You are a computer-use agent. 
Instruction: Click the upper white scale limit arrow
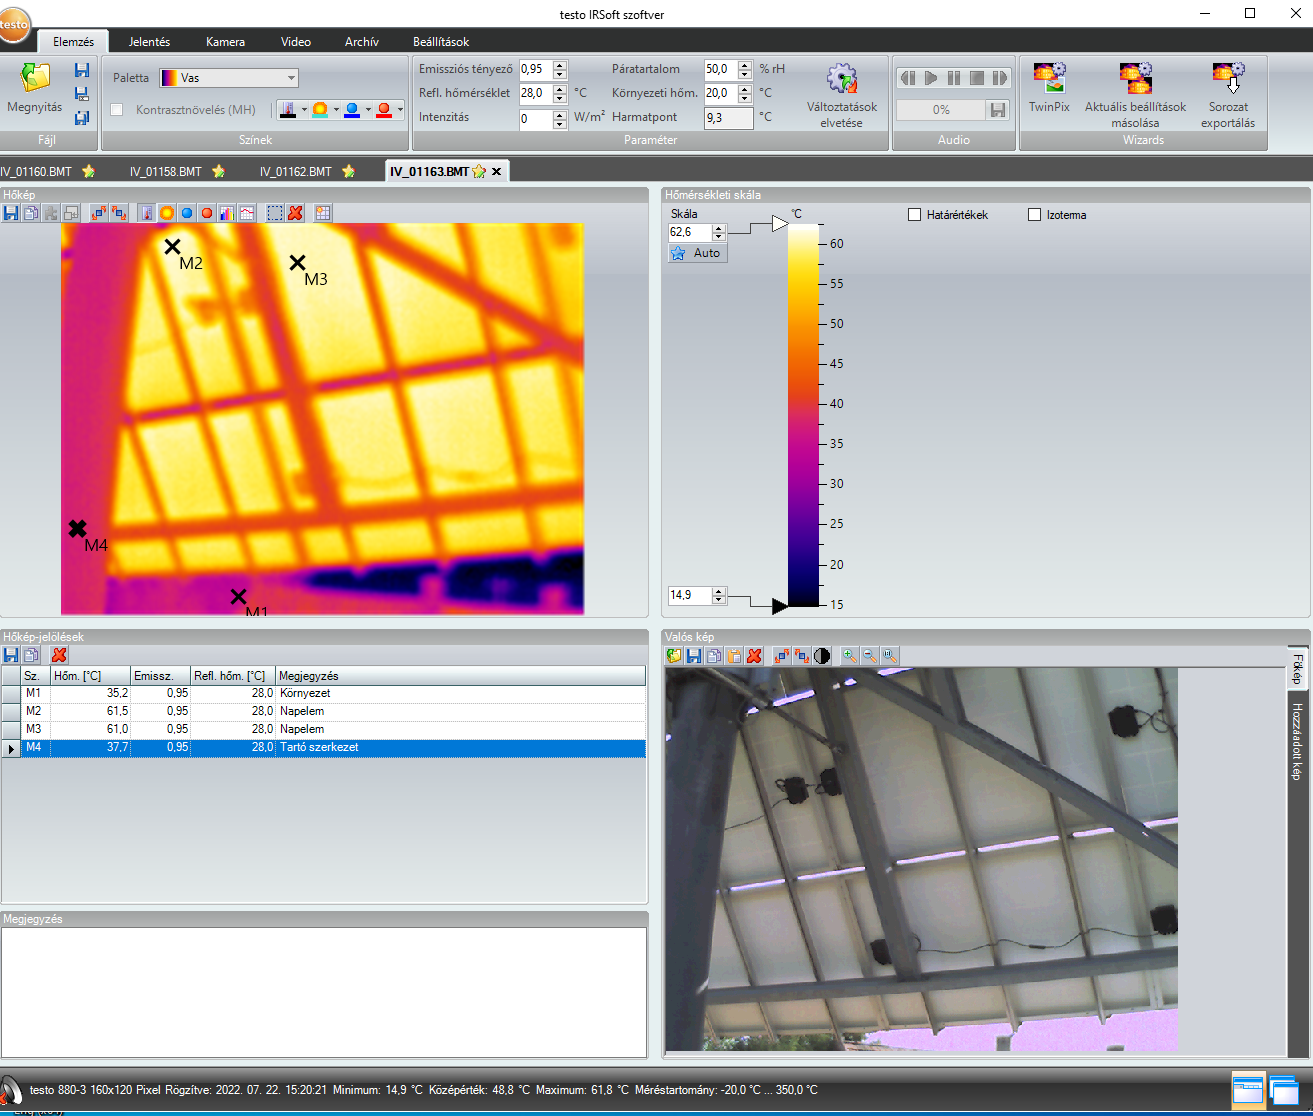[779, 224]
